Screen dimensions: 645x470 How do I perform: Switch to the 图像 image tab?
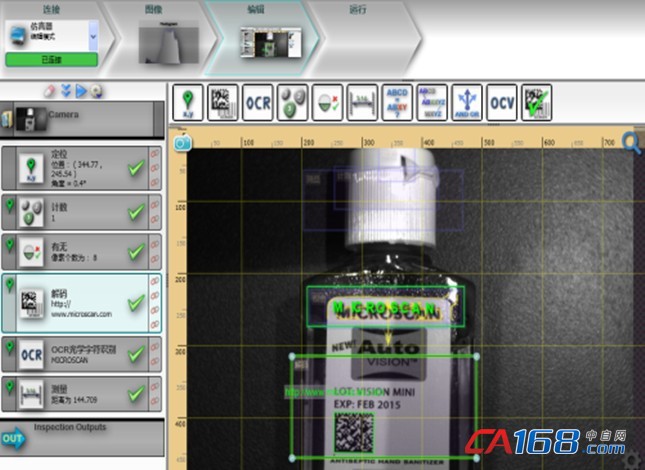(x=153, y=9)
